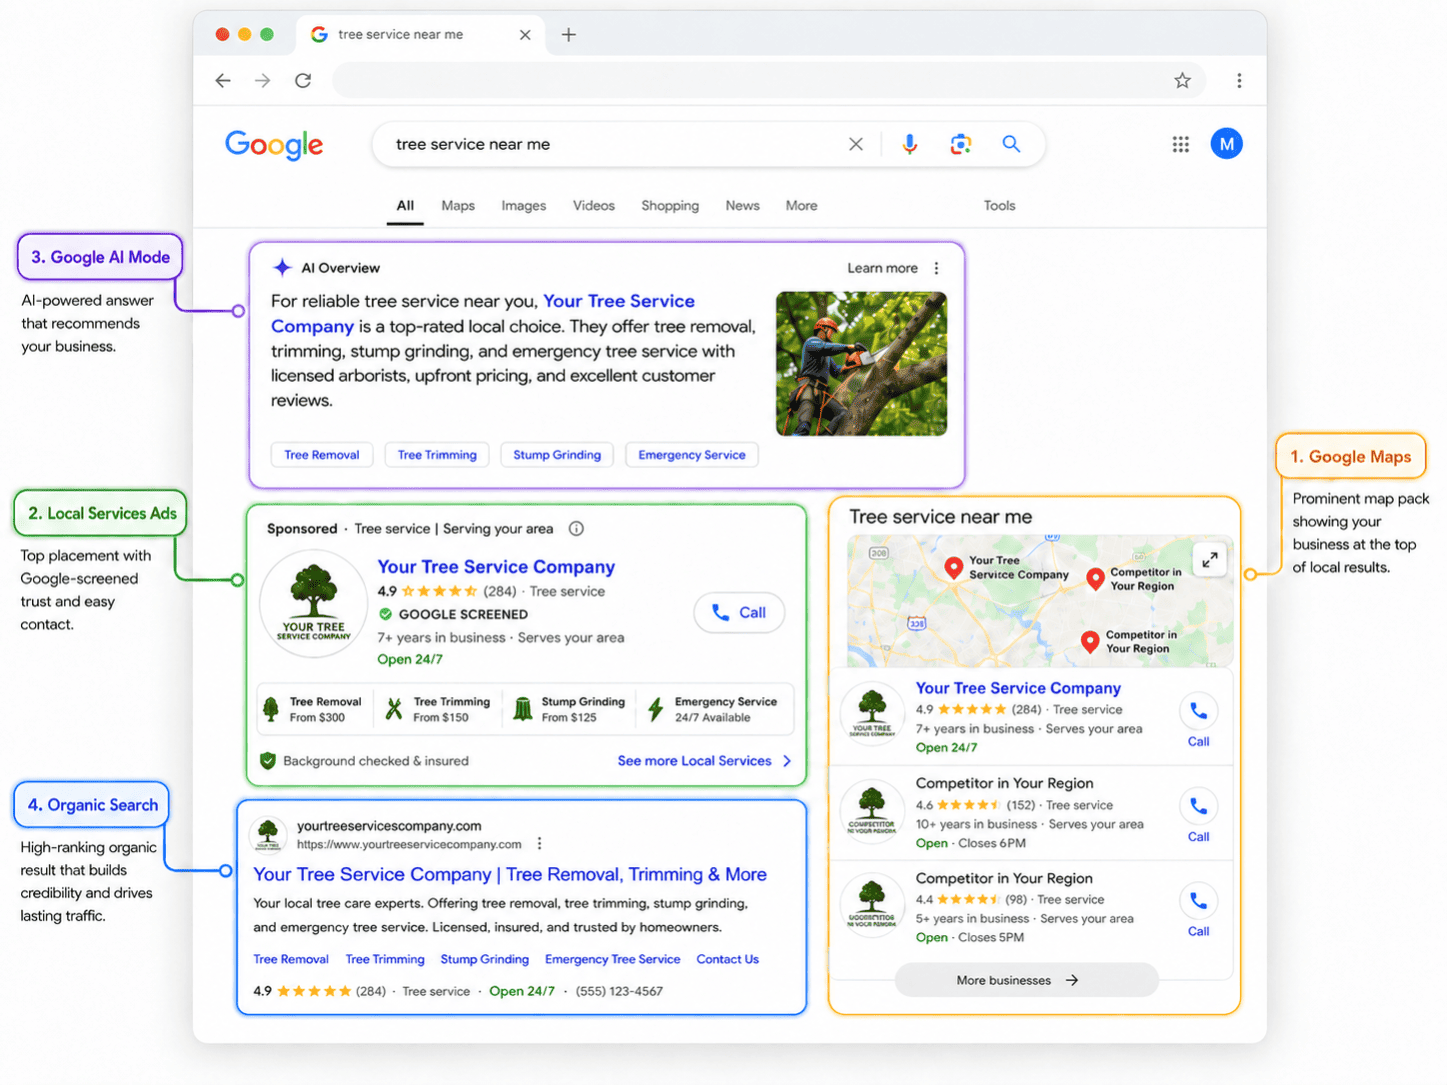Open the organic Tree Removal sitelink
1447x1087 pixels.
point(291,960)
